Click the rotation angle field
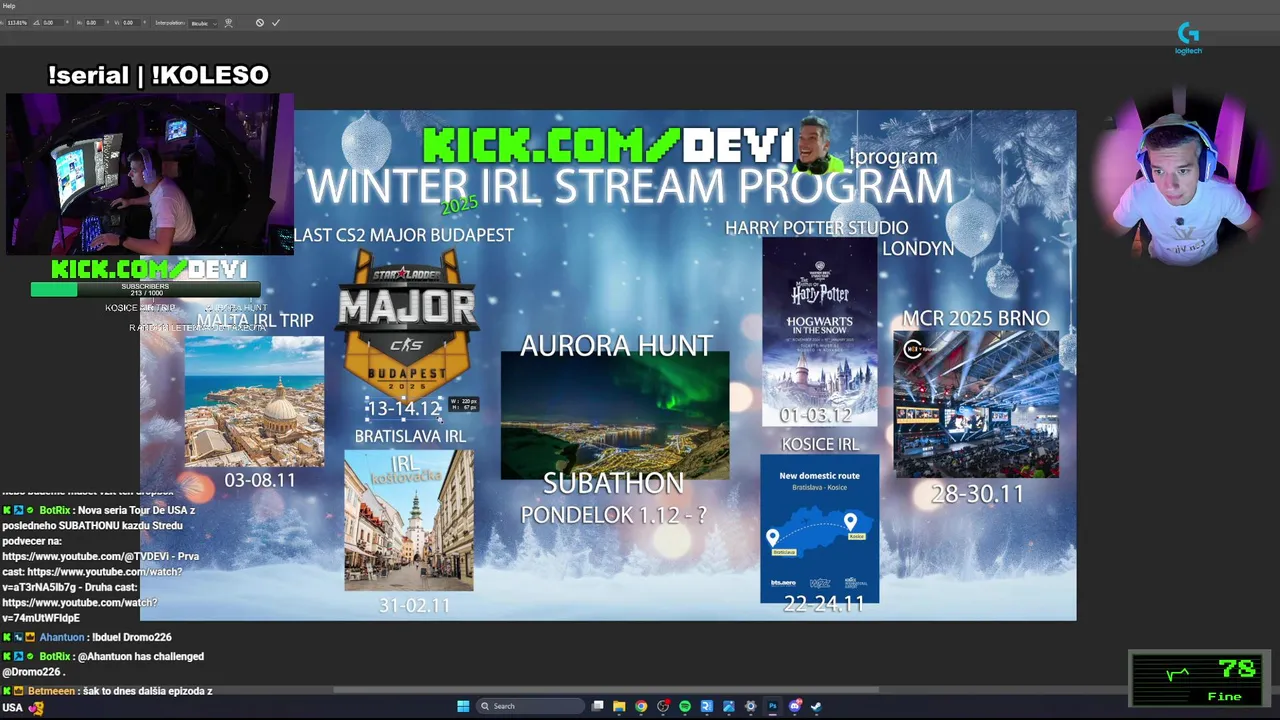1280x720 pixels. click(x=53, y=23)
